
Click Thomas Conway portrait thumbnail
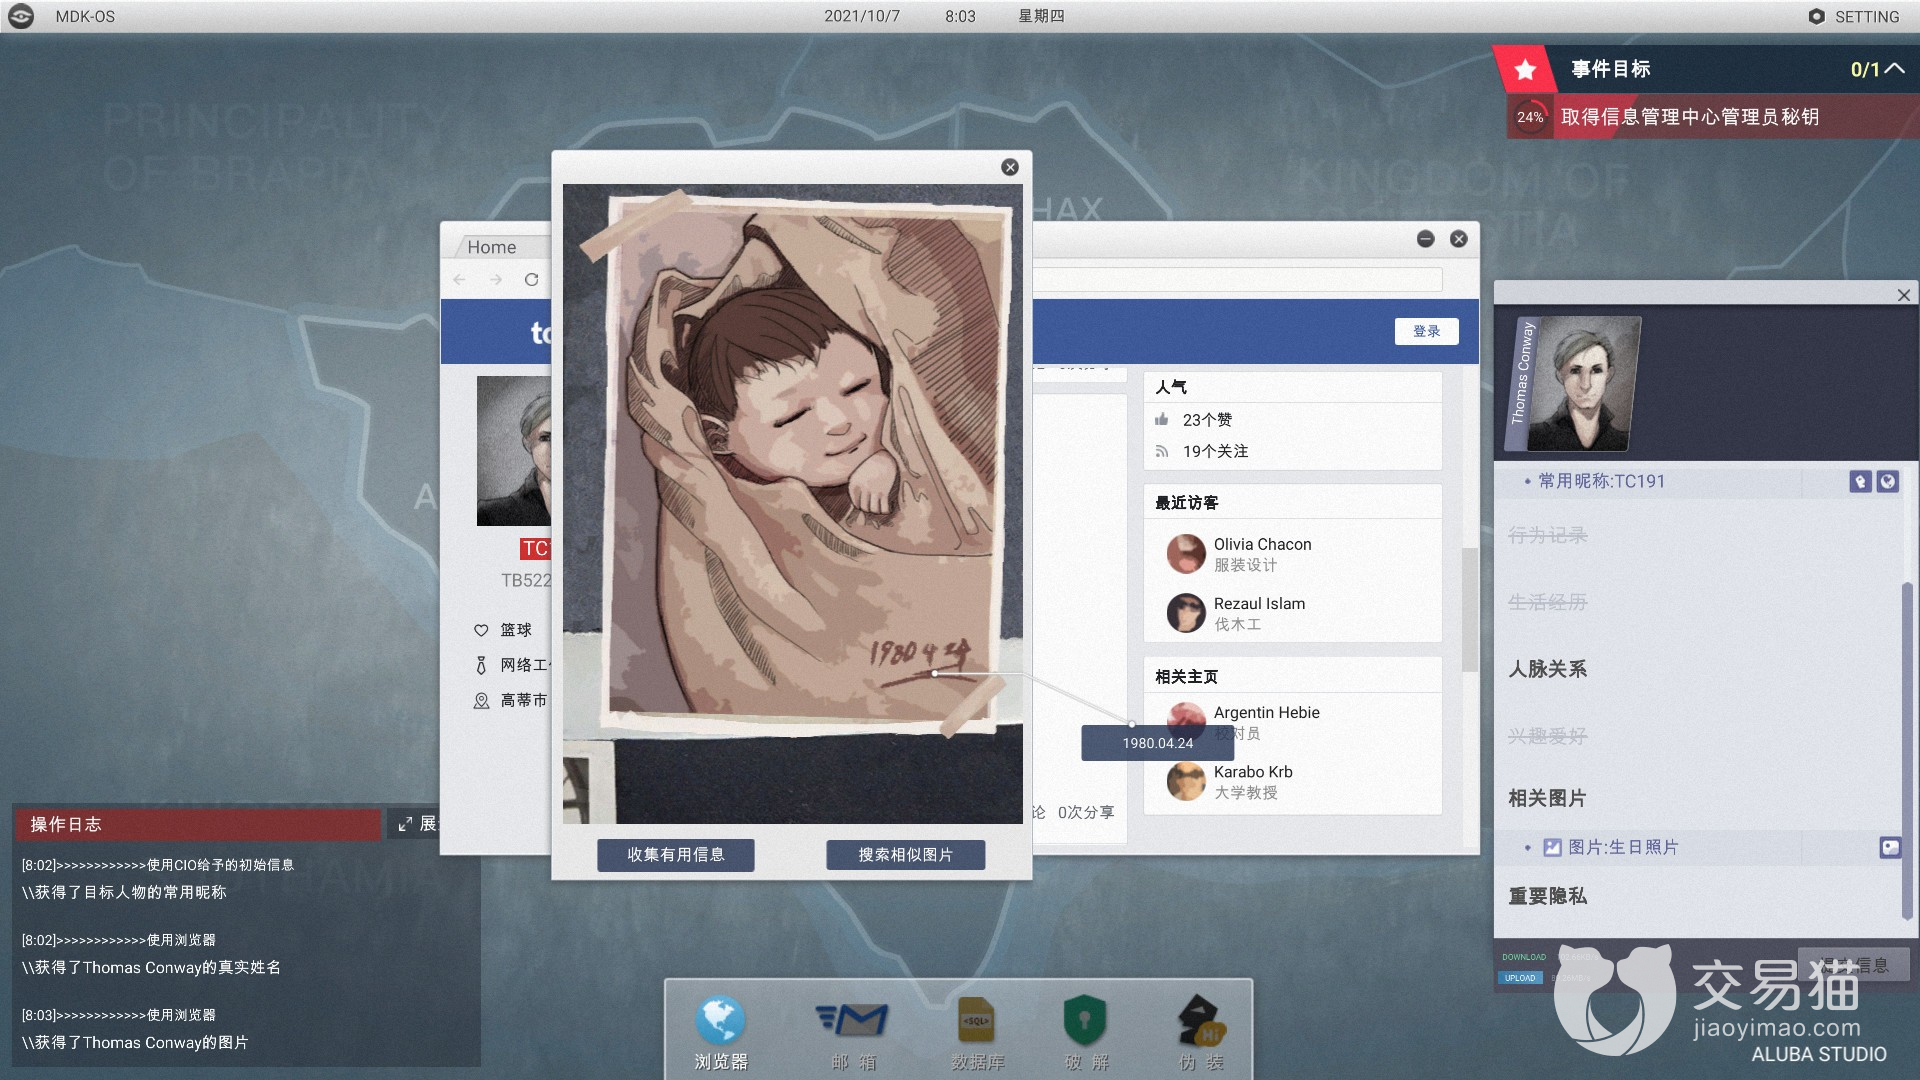(x=1582, y=384)
